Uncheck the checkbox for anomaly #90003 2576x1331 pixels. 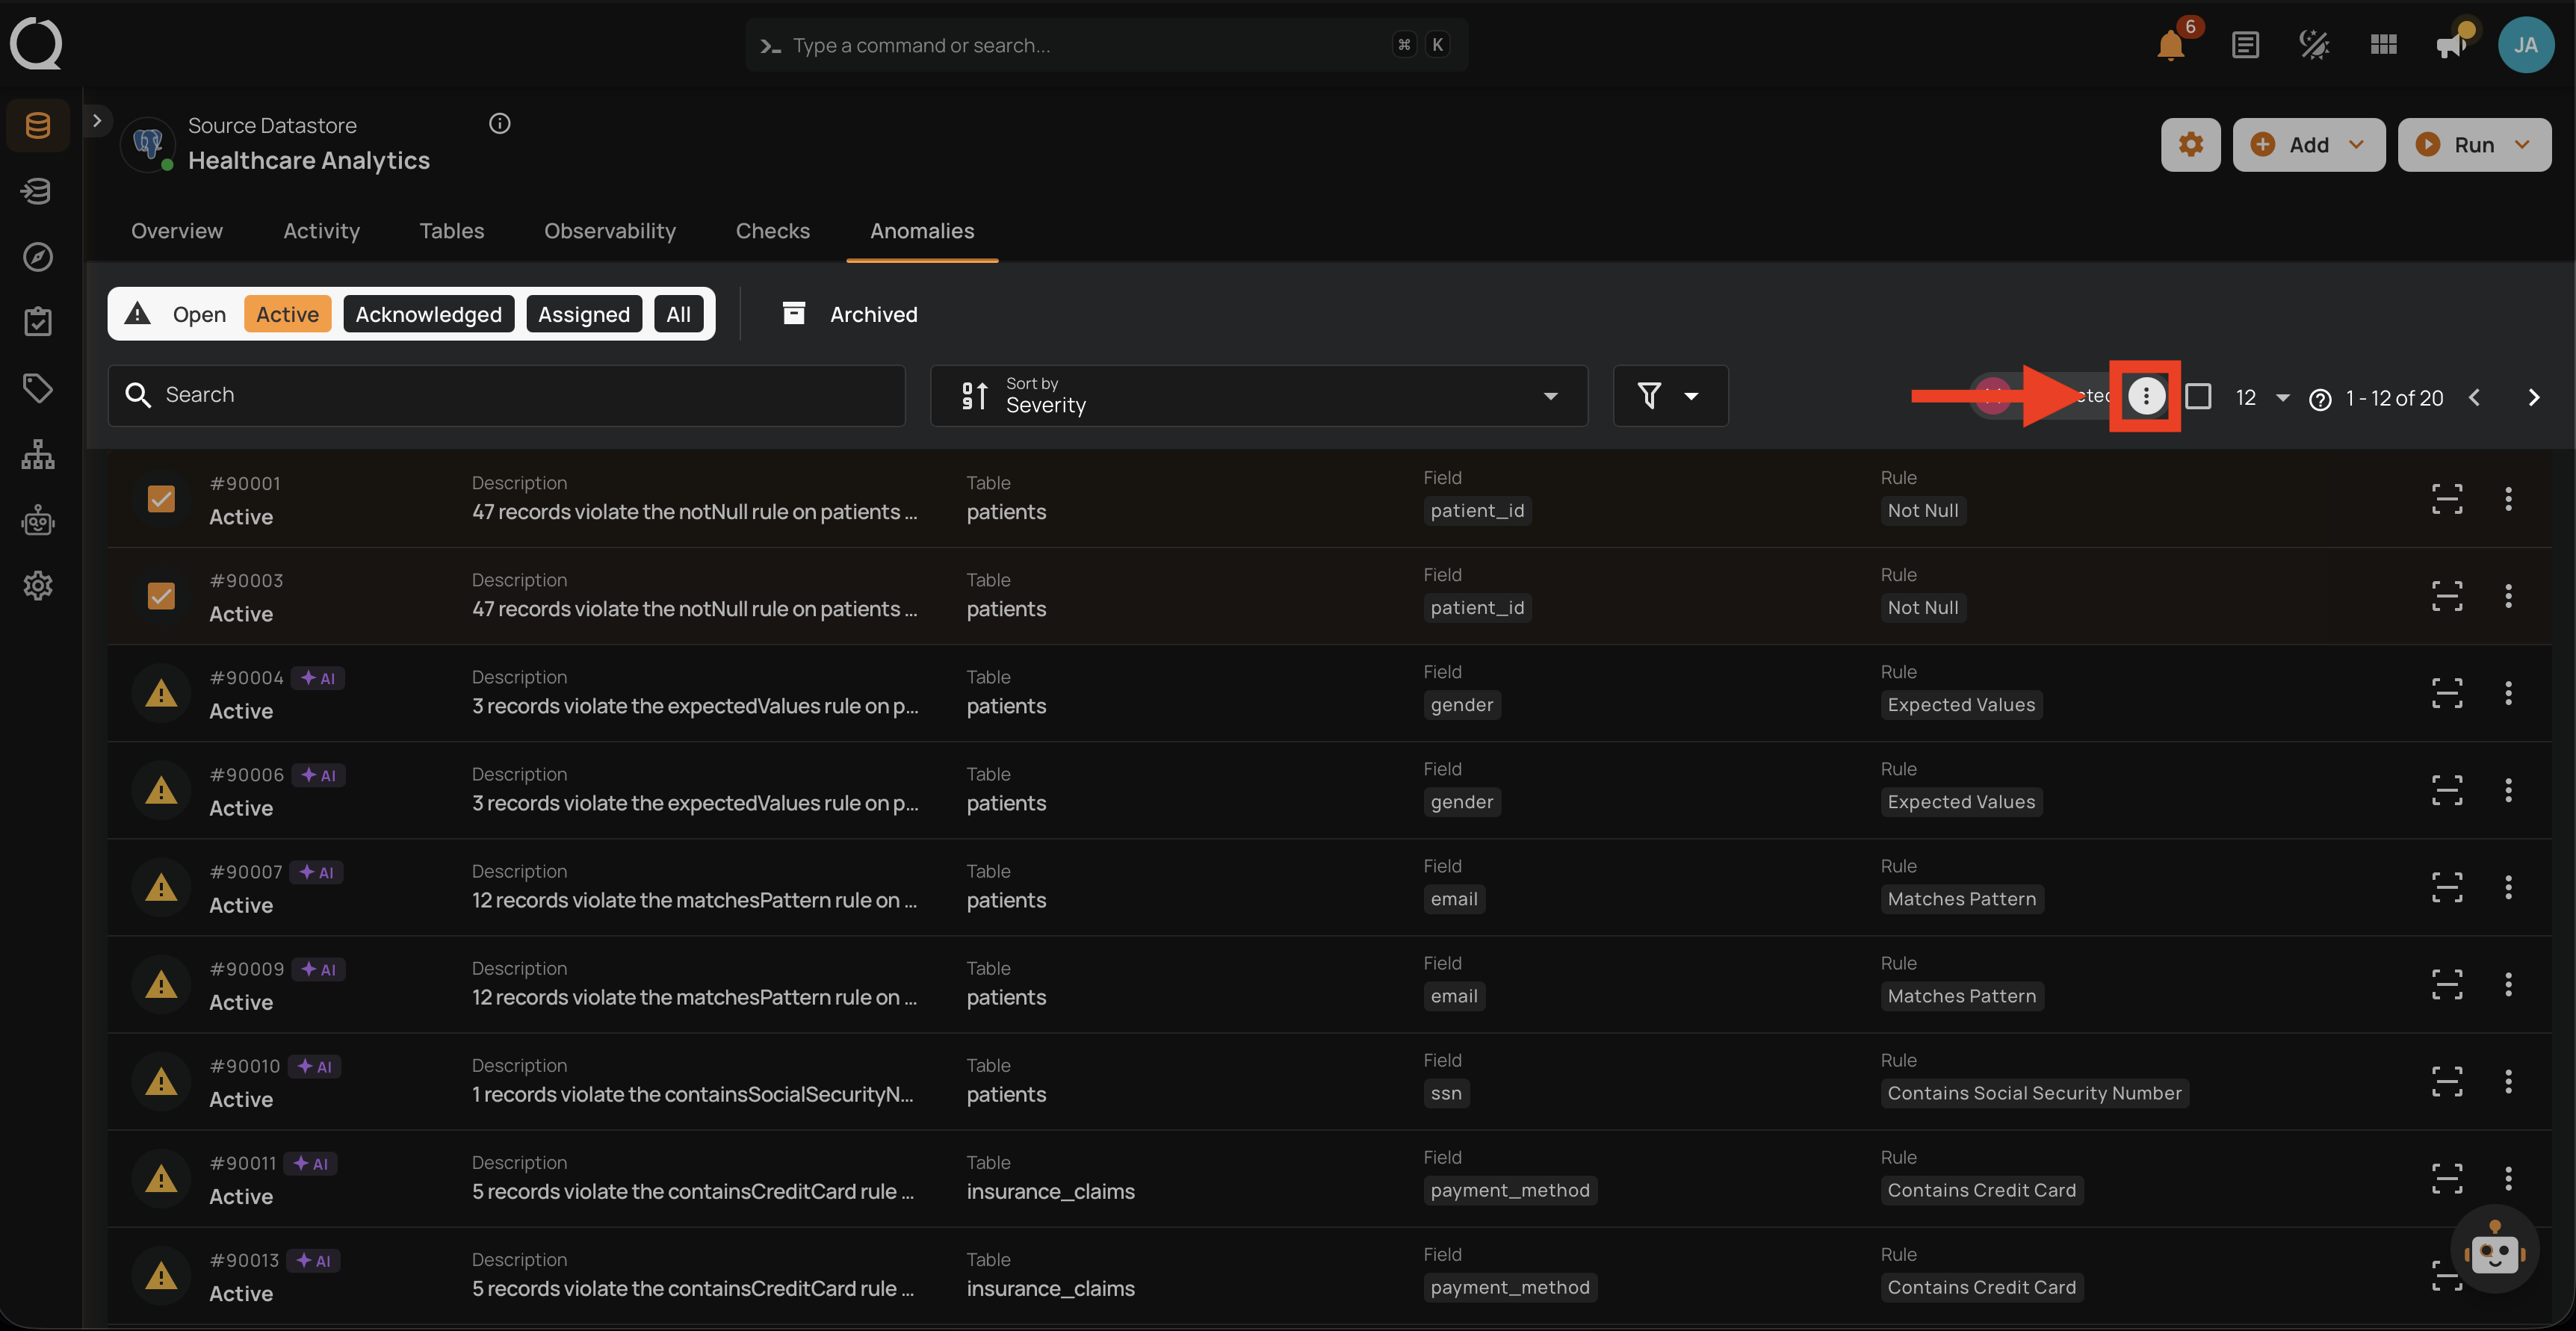click(161, 595)
